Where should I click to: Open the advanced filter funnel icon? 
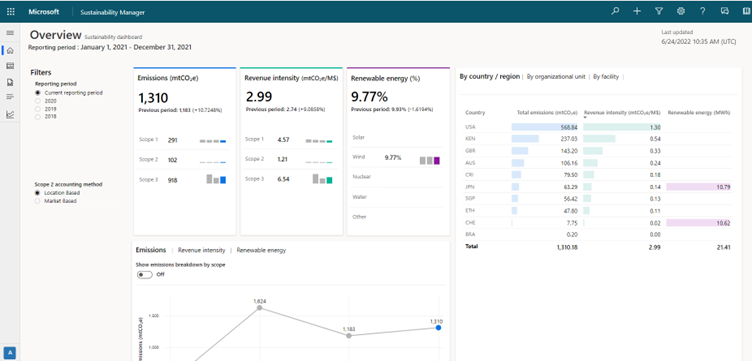(x=659, y=12)
